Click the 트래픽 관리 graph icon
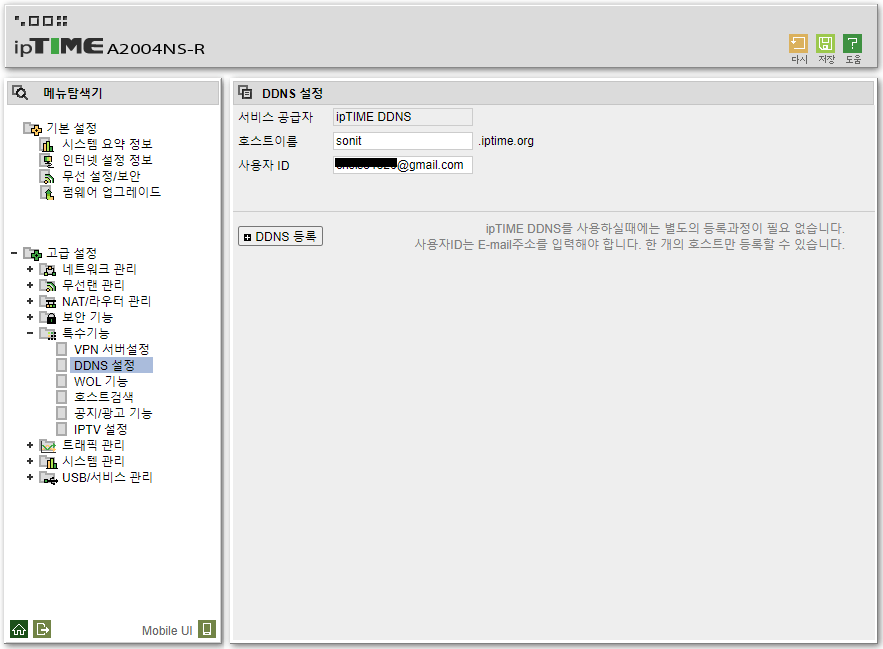The height and width of the screenshot is (649, 883). [x=48, y=446]
